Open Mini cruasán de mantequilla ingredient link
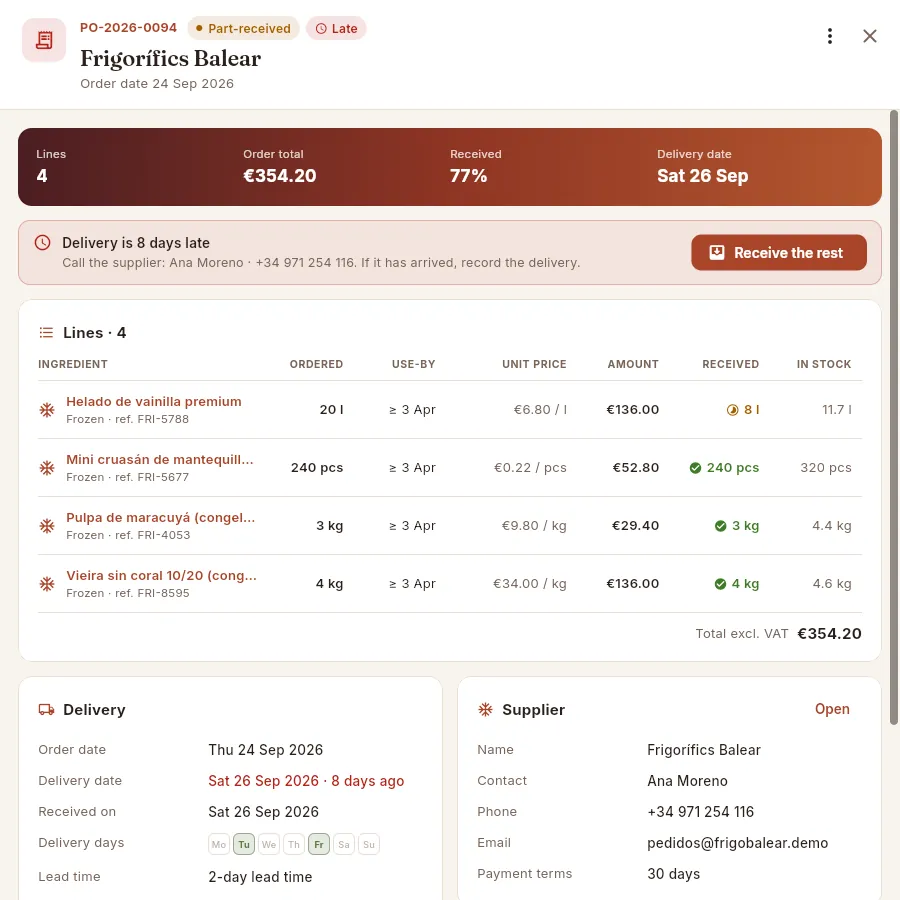 160,460
